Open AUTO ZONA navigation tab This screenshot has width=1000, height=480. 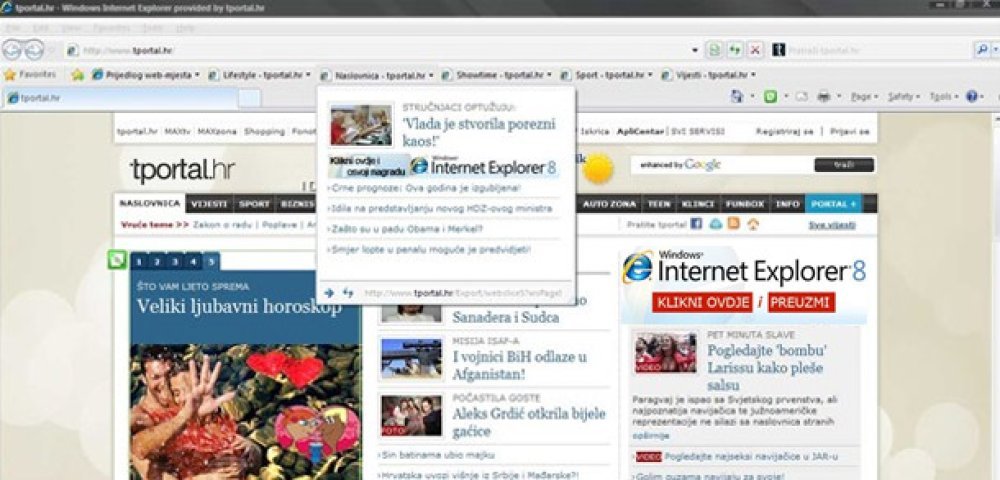(x=609, y=204)
